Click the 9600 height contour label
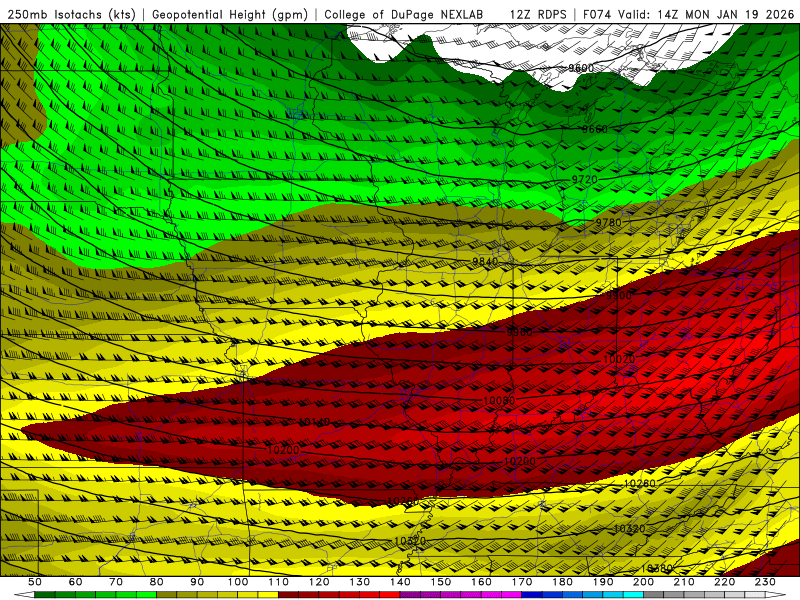The width and height of the screenshot is (800, 600). [x=581, y=68]
